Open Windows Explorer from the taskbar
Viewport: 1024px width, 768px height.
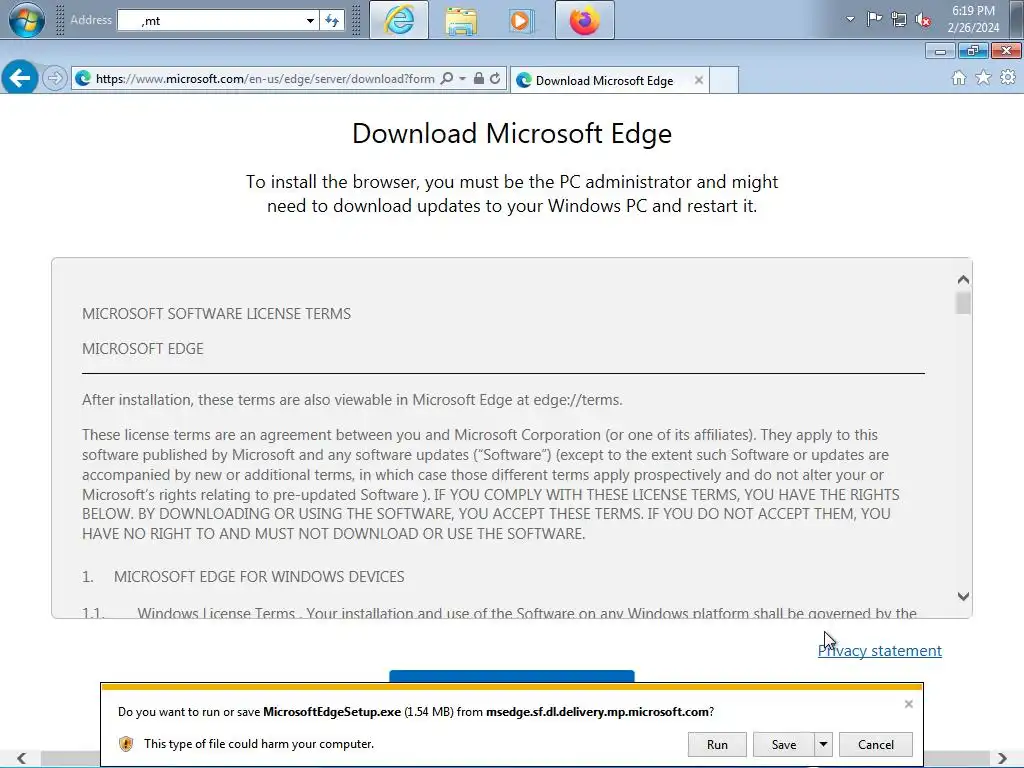coord(461,20)
